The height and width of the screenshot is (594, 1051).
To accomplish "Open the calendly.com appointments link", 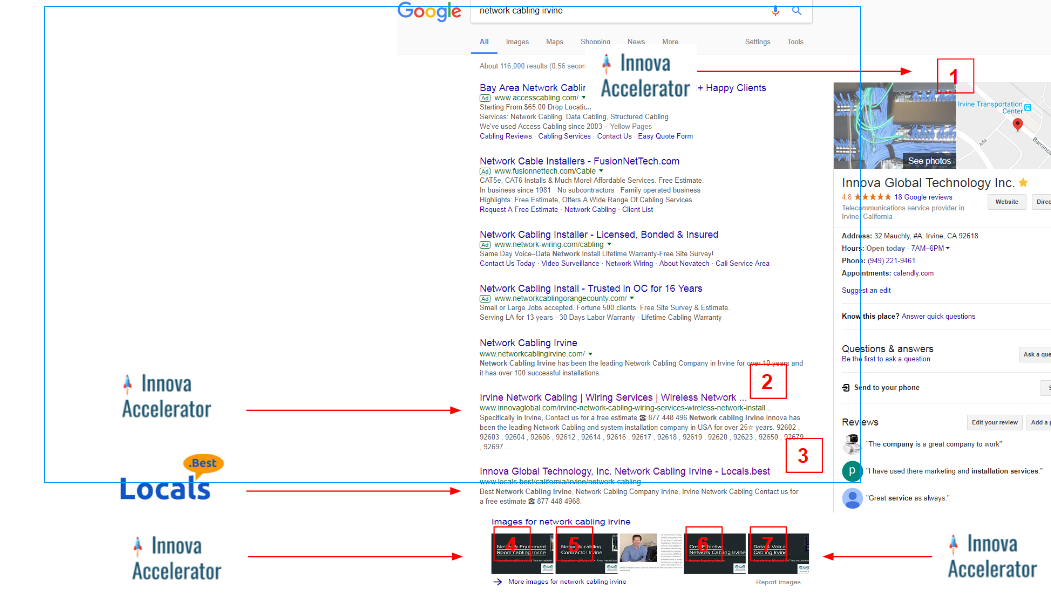I will (x=913, y=274).
